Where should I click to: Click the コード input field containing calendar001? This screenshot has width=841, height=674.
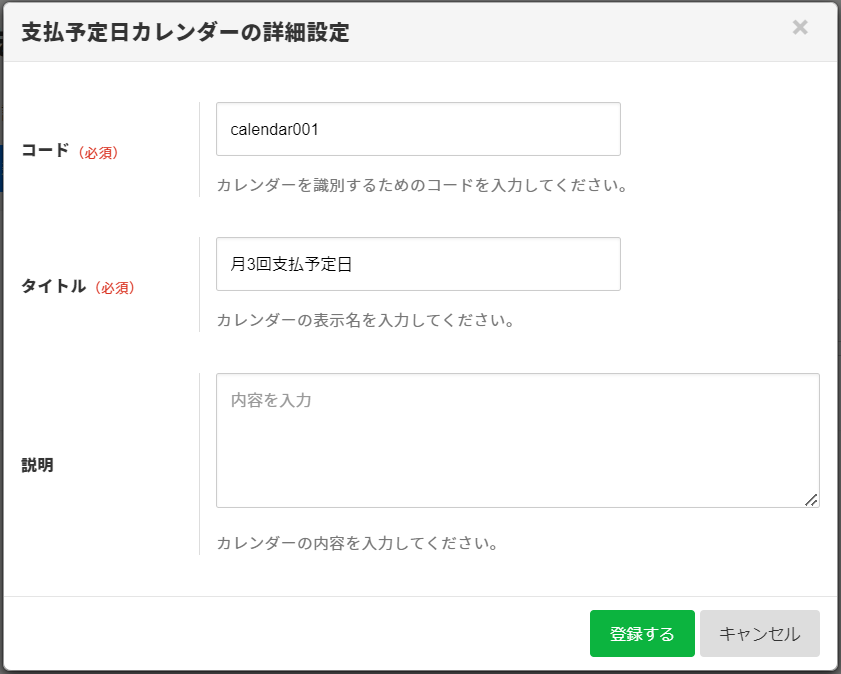point(418,129)
